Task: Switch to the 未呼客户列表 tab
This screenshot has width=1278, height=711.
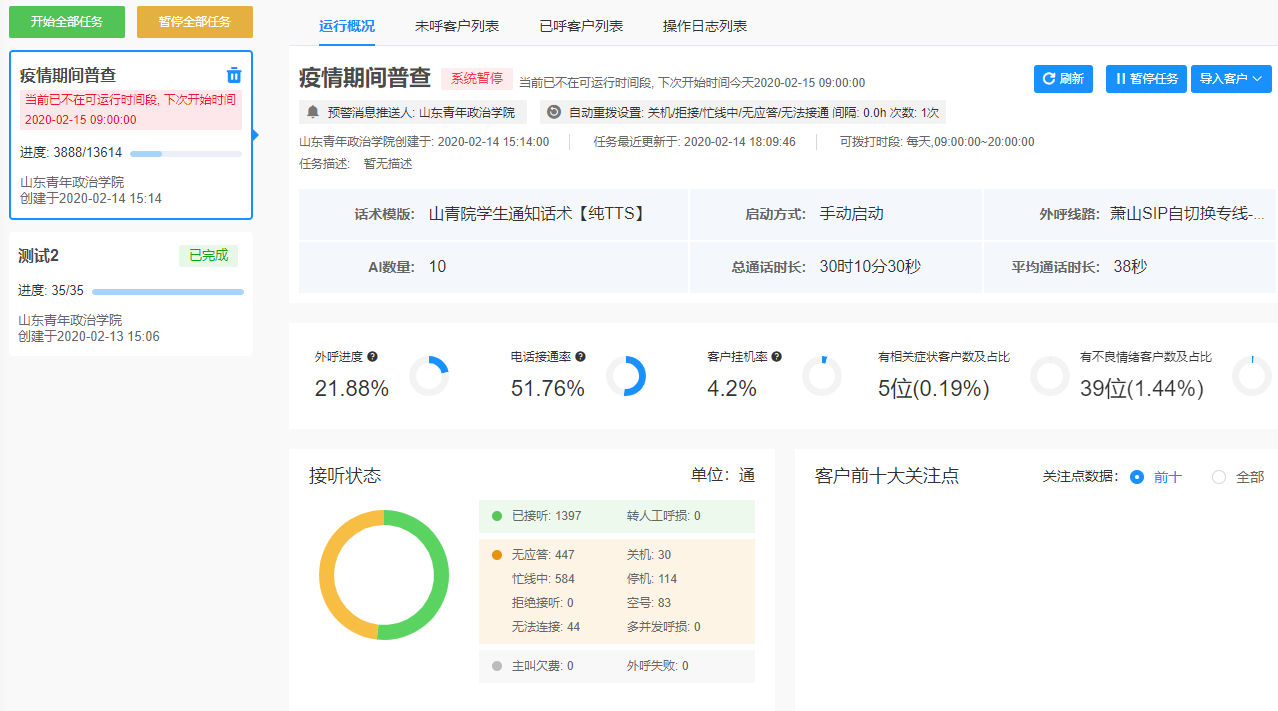Action: pyautogui.click(x=457, y=26)
